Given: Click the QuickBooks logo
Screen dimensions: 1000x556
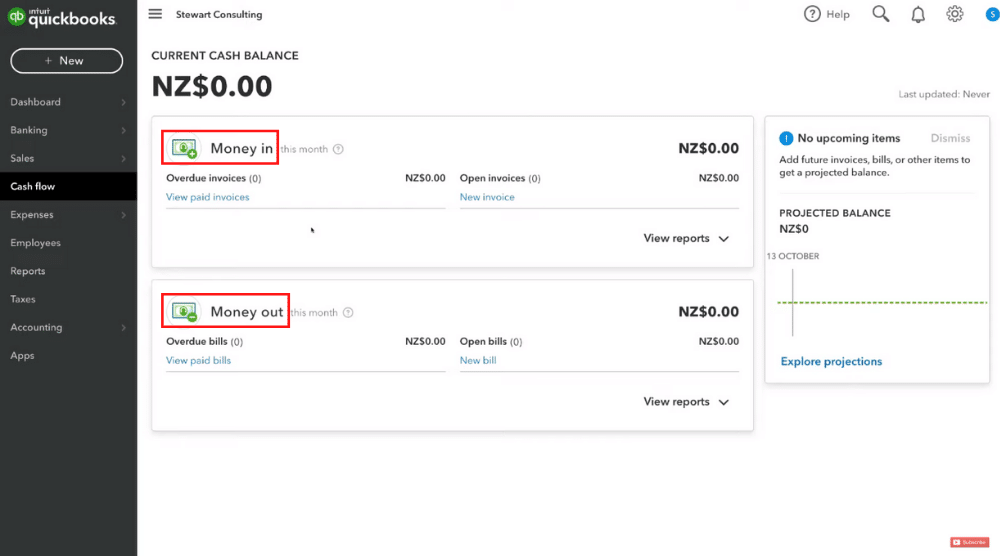Looking at the screenshot, I should tap(61, 17).
